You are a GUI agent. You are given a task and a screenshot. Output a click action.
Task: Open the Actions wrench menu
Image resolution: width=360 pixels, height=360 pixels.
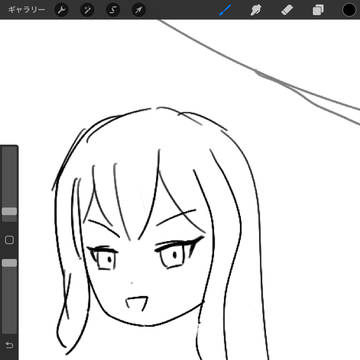click(61, 10)
